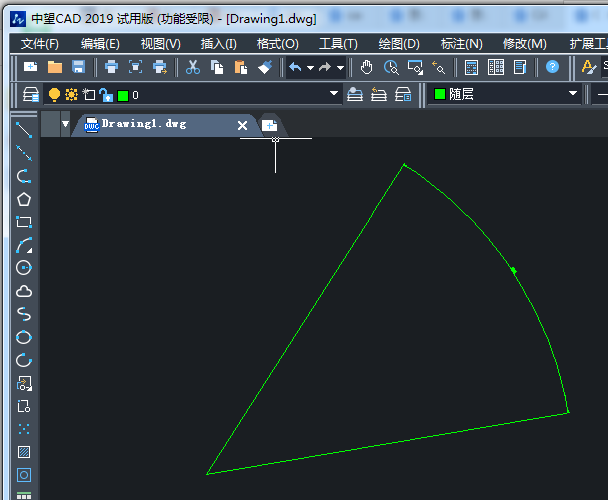Toggle layer 0 freeze sun icon
This screenshot has height=500, width=608.
[x=71, y=94]
